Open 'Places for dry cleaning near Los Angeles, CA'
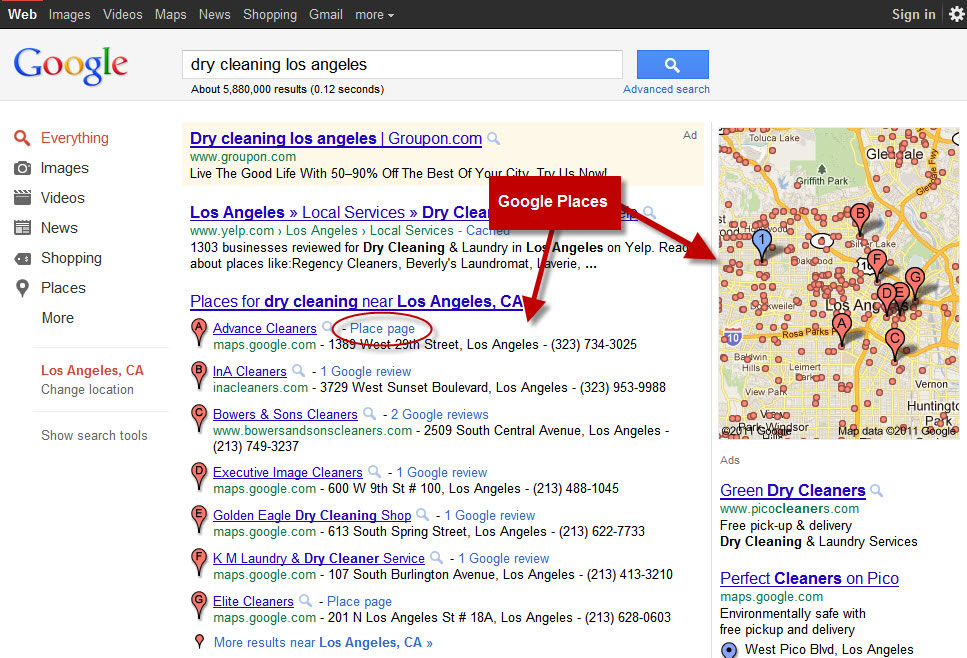 click(356, 302)
